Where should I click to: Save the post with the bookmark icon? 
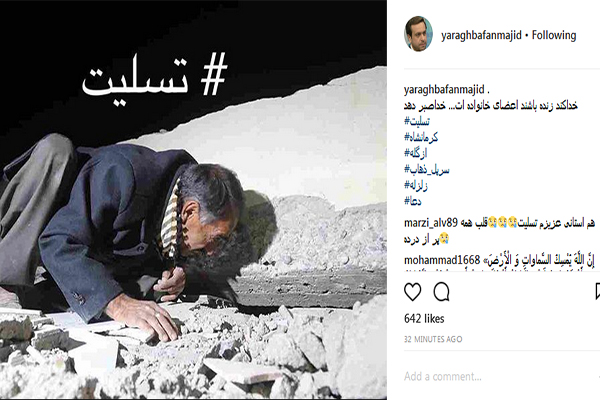pos(597,292)
